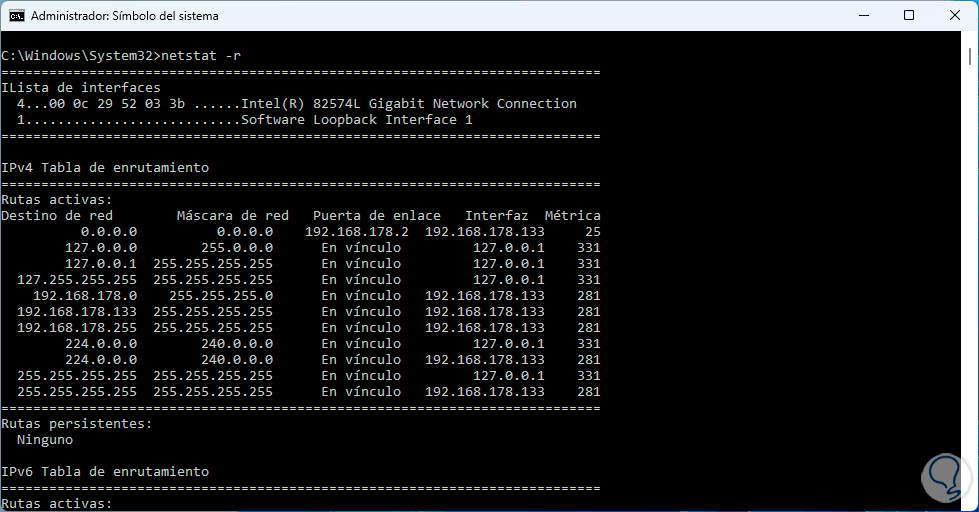This screenshot has height=512, width=979.
Task: Click destination 127.255.255.255
Action: click(77, 280)
